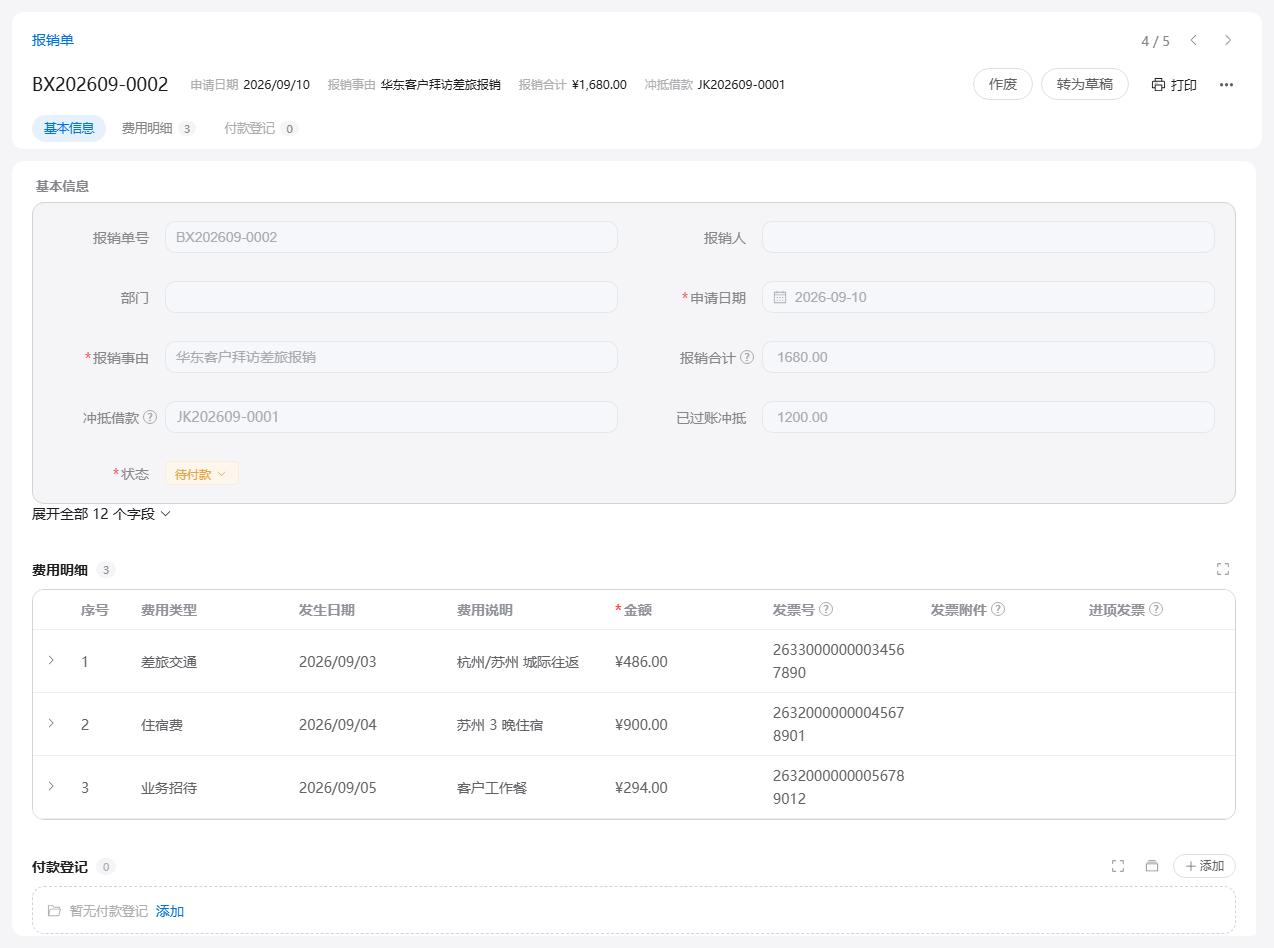Click 苏州 3 晚住宿 description cell
The width and height of the screenshot is (1274, 948).
pyautogui.click(x=500, y=725)
